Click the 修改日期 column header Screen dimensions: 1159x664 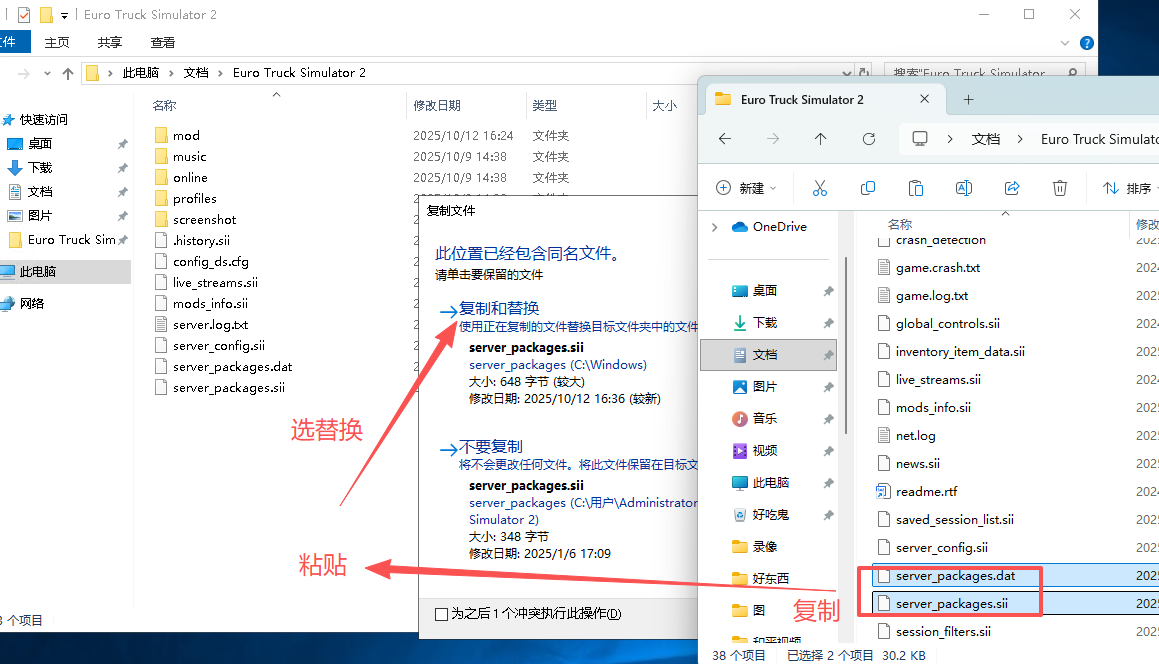437,105
